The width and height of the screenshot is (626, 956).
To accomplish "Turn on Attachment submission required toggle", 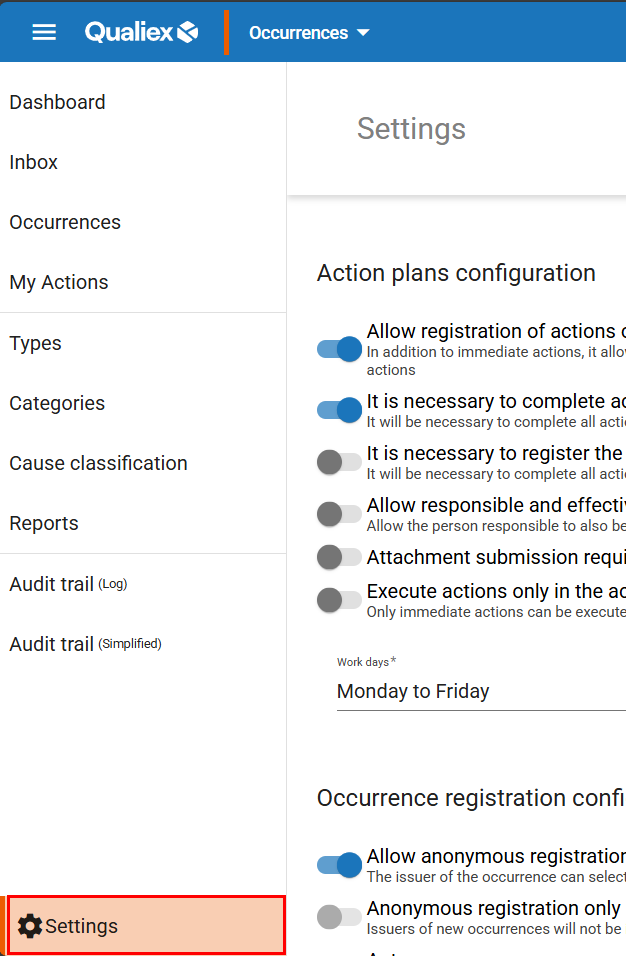I will [x=339, y=557].
